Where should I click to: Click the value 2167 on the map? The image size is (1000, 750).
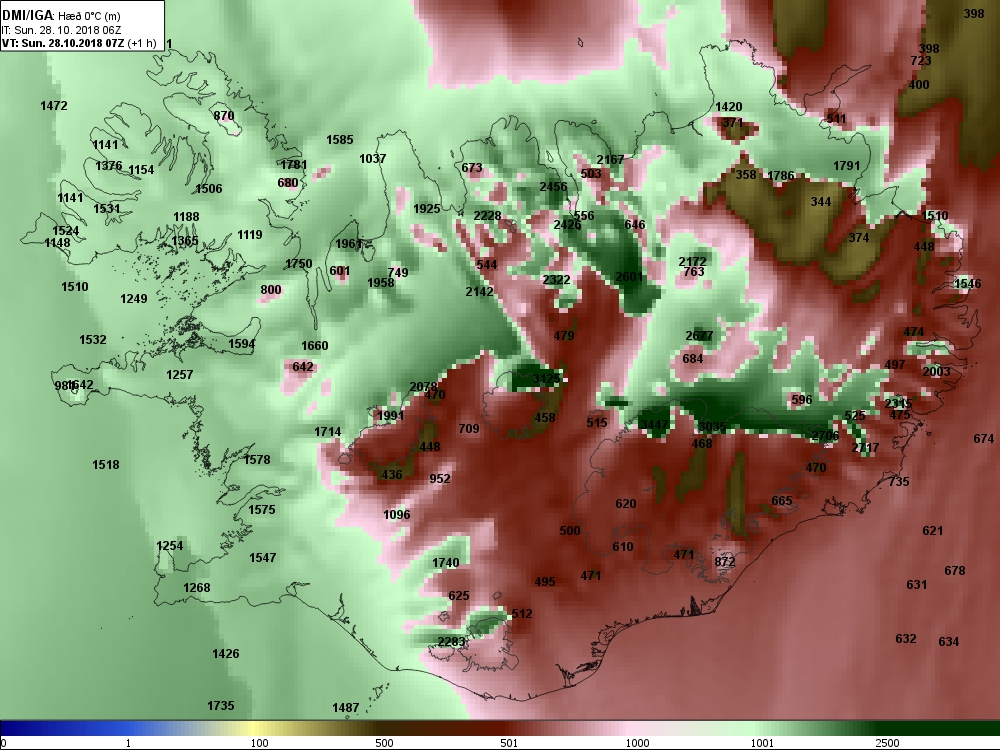pyautogui.click(x=610, y=159)
